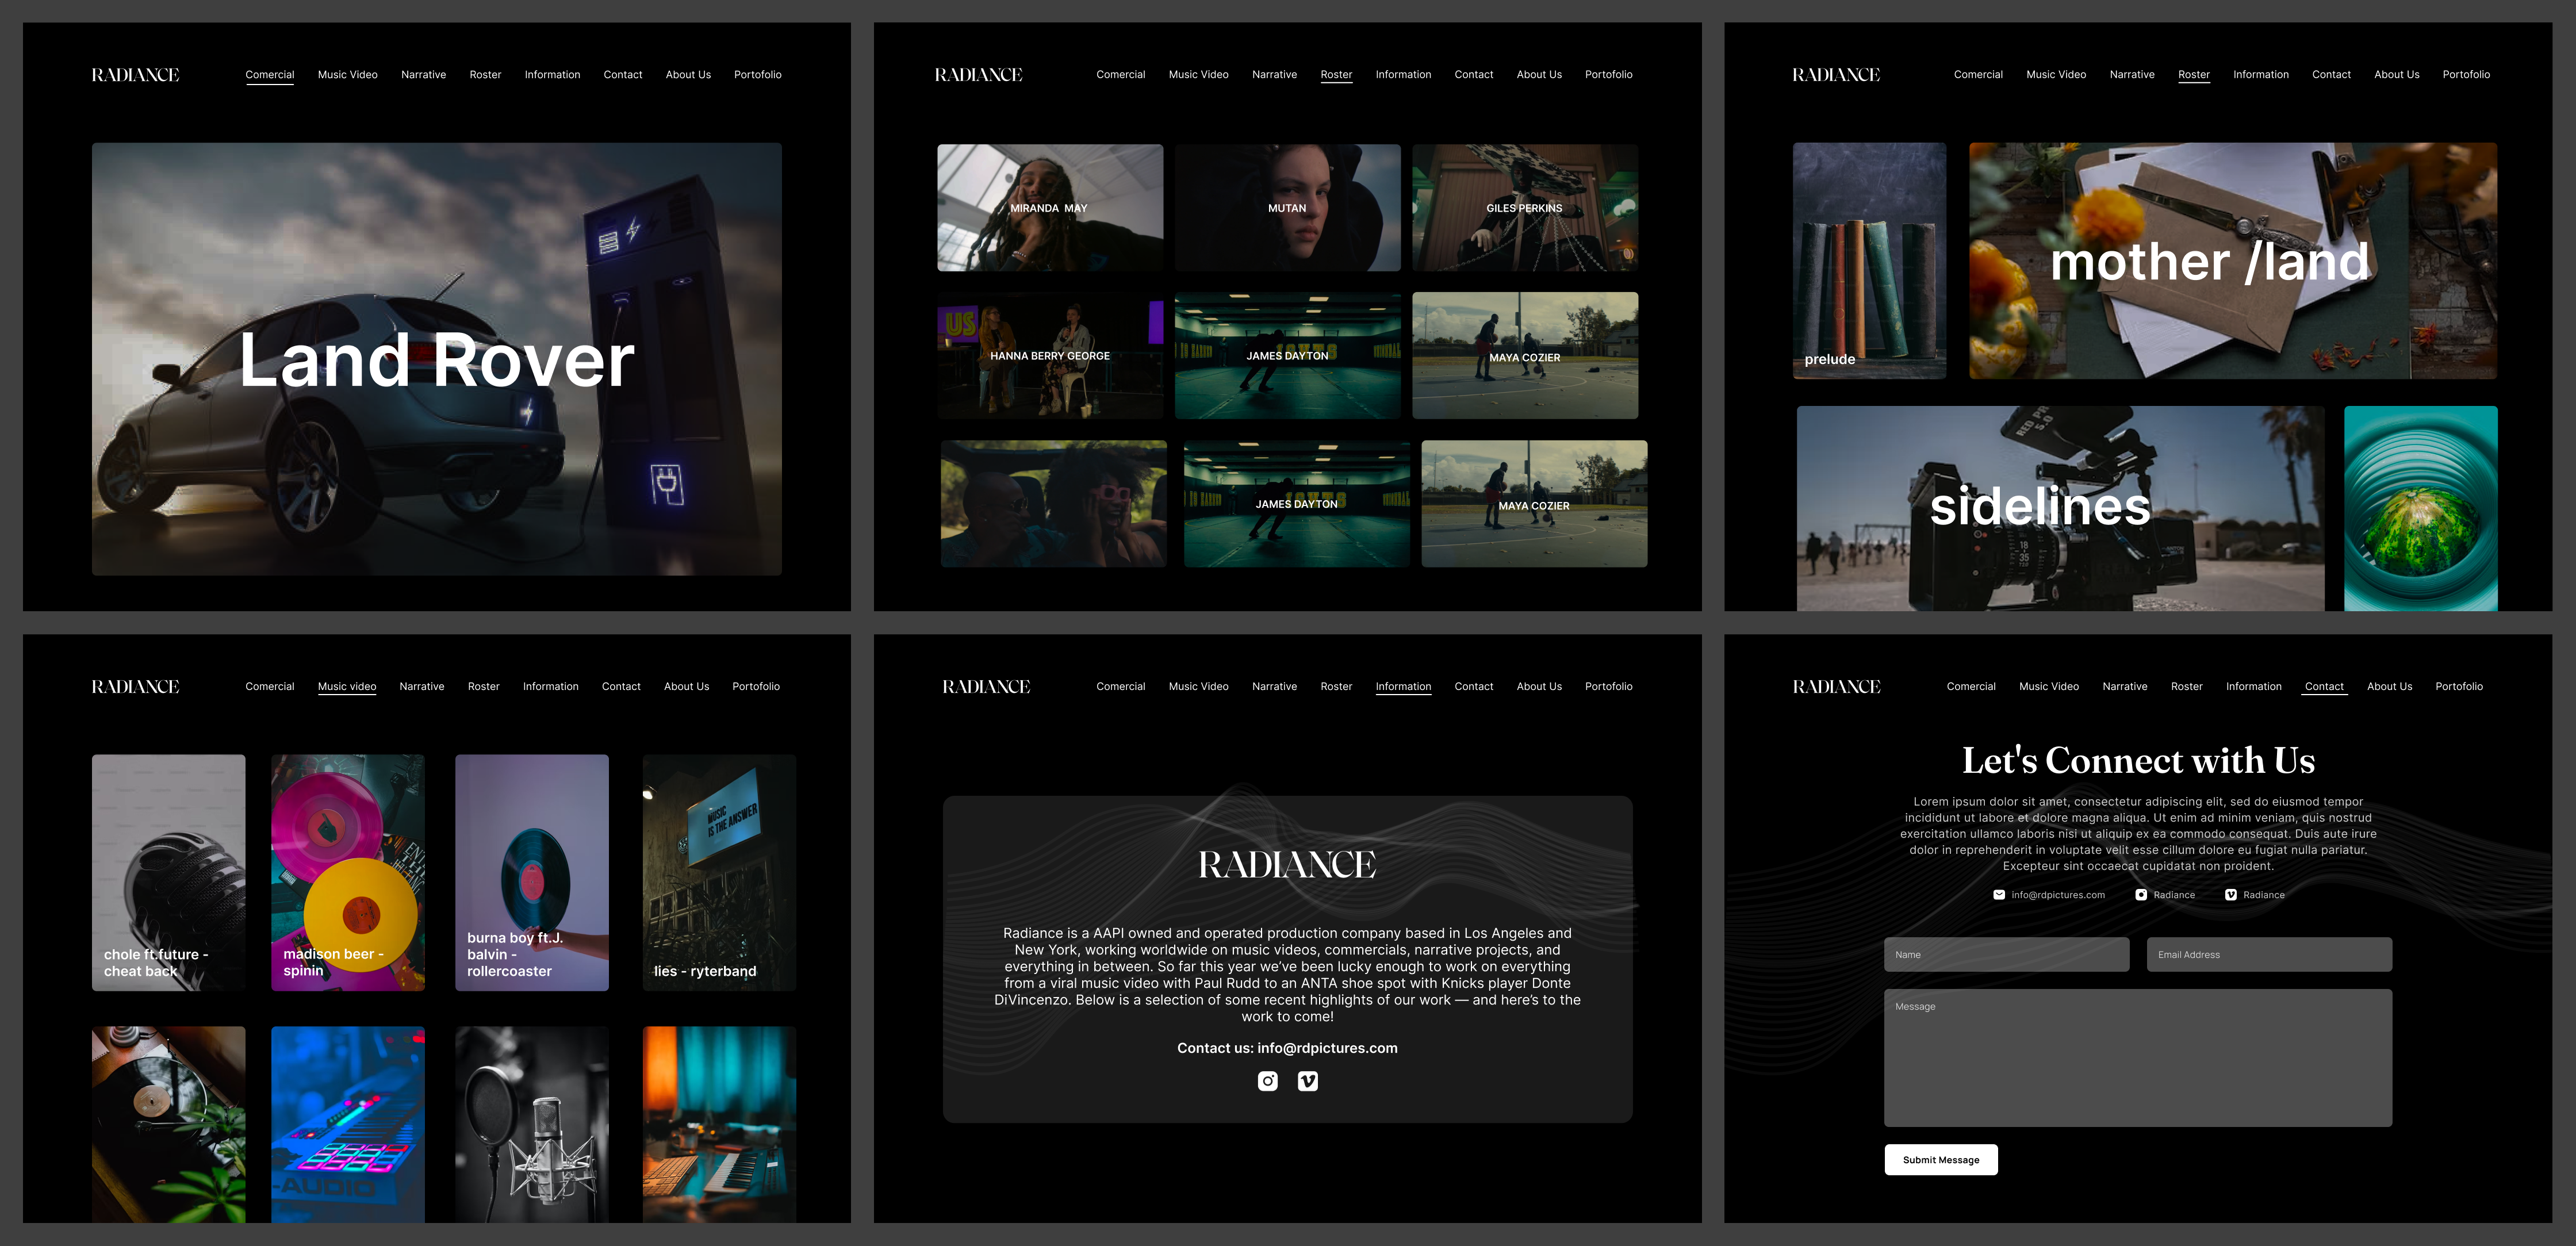Open the MIRANDA MAY roster thumbnail

tap(1049, 208)
